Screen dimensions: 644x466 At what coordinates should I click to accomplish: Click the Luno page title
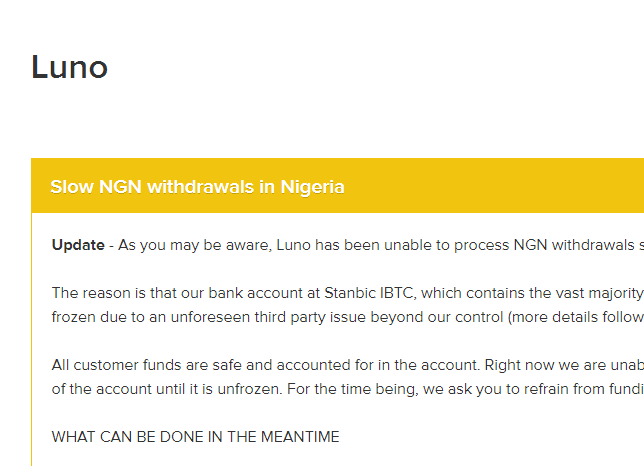coord(69,67)
